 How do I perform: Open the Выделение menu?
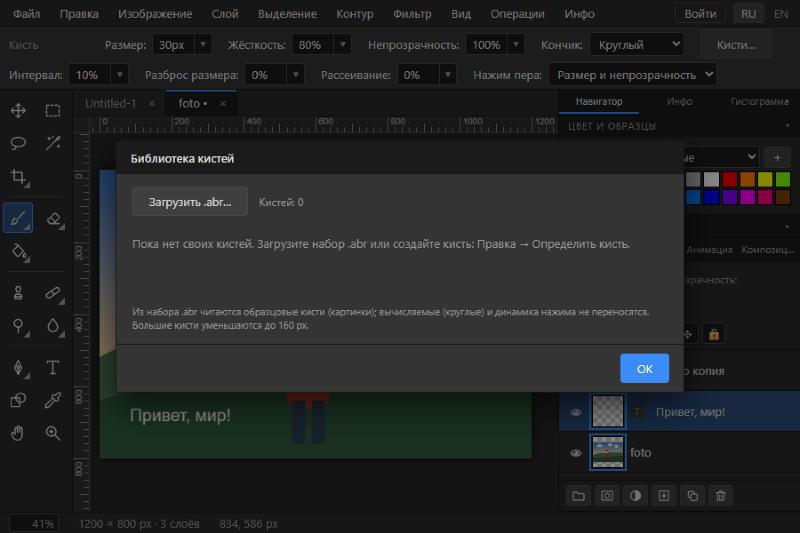(x=287, y=14)
